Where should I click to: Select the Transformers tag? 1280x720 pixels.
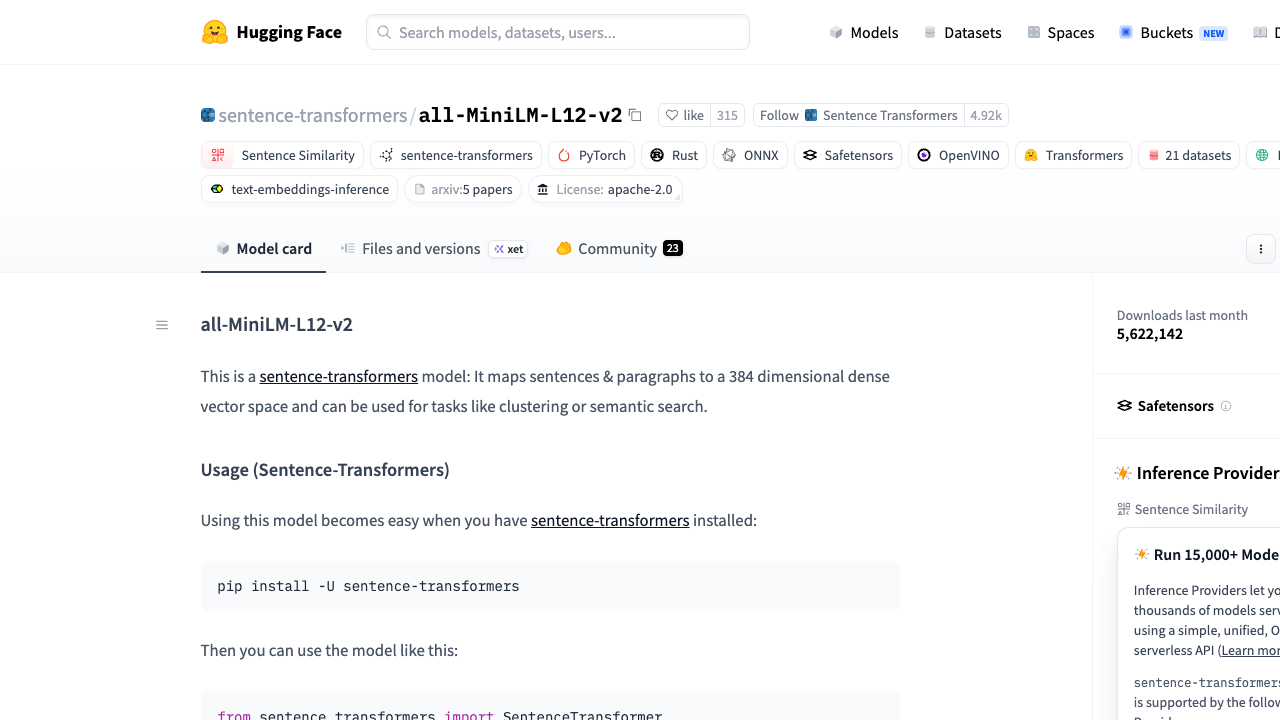[1073, 155]
